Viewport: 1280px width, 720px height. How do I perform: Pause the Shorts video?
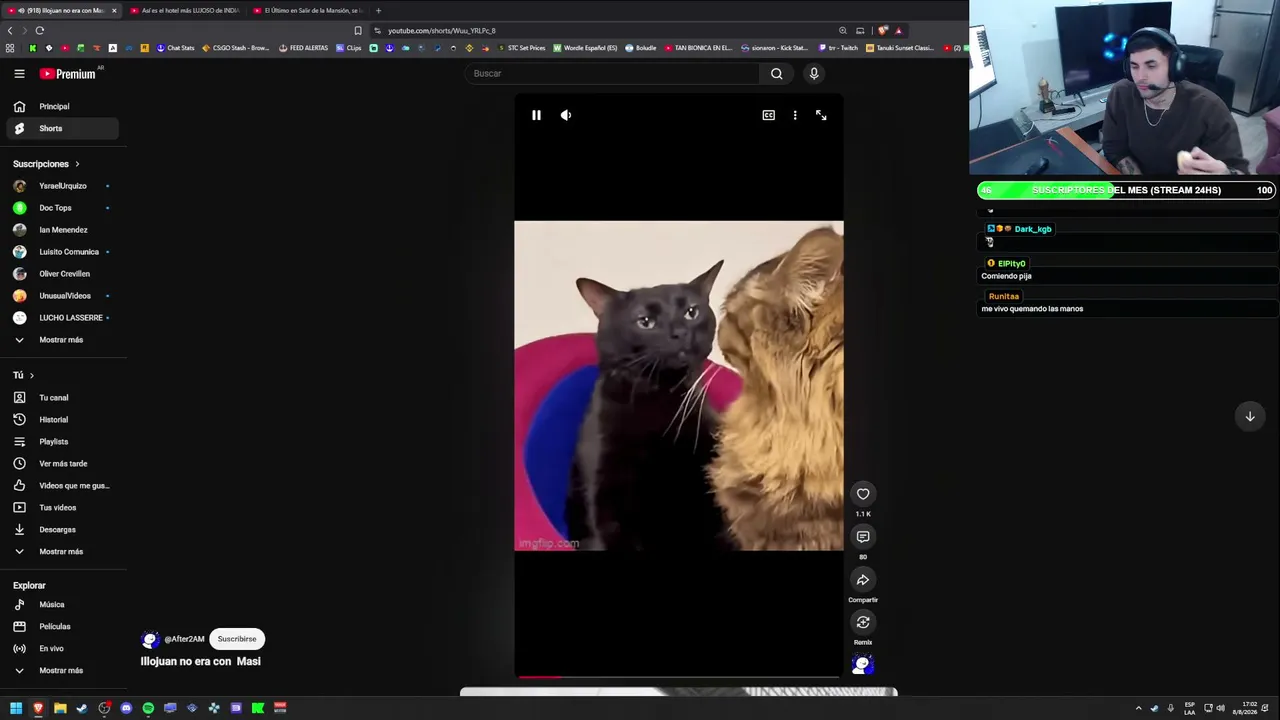536,115
